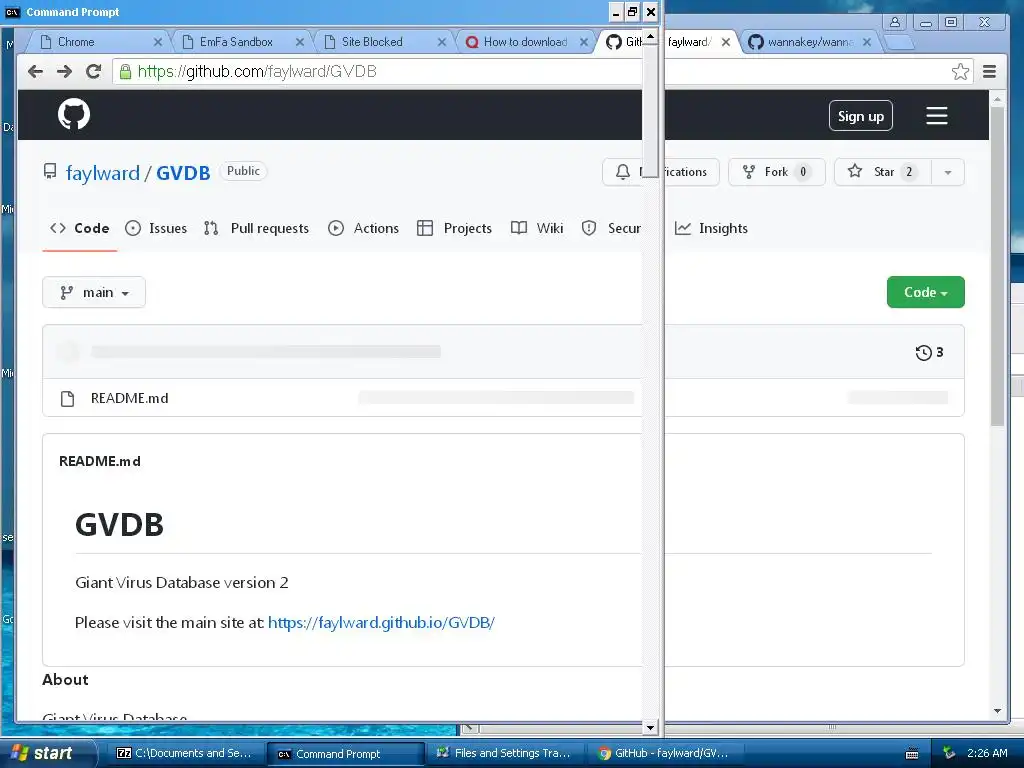Open the Chrome user profile icon
The width and height of the screenshot is (1024, 768).
(x=895, y=22)
